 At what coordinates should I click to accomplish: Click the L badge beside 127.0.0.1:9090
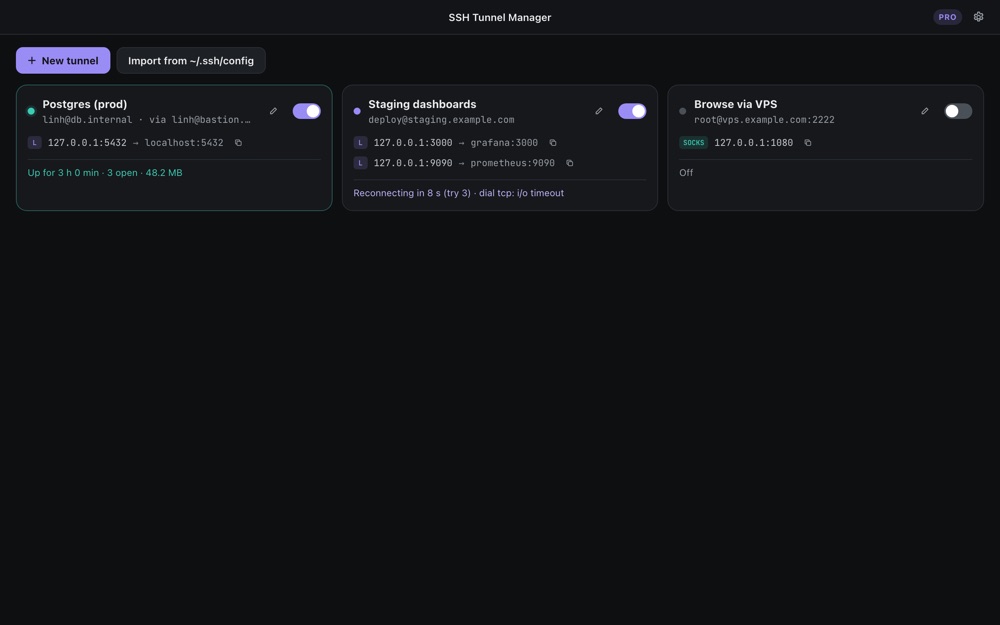(x=360, y=163)
